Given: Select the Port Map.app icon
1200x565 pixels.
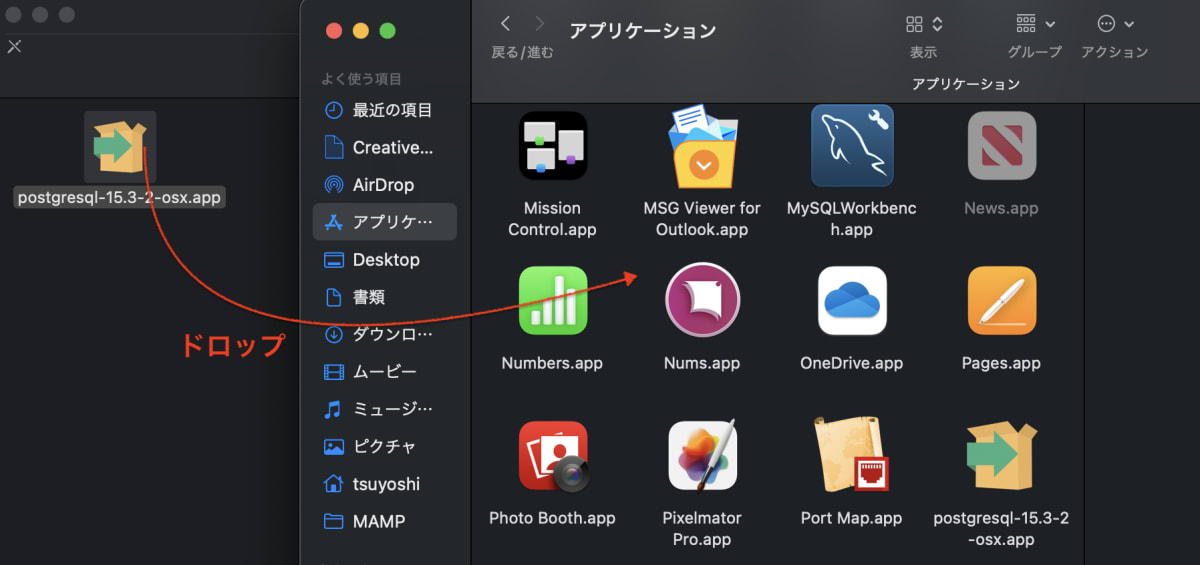Looking at the screenshot, I should click(852, 455).
